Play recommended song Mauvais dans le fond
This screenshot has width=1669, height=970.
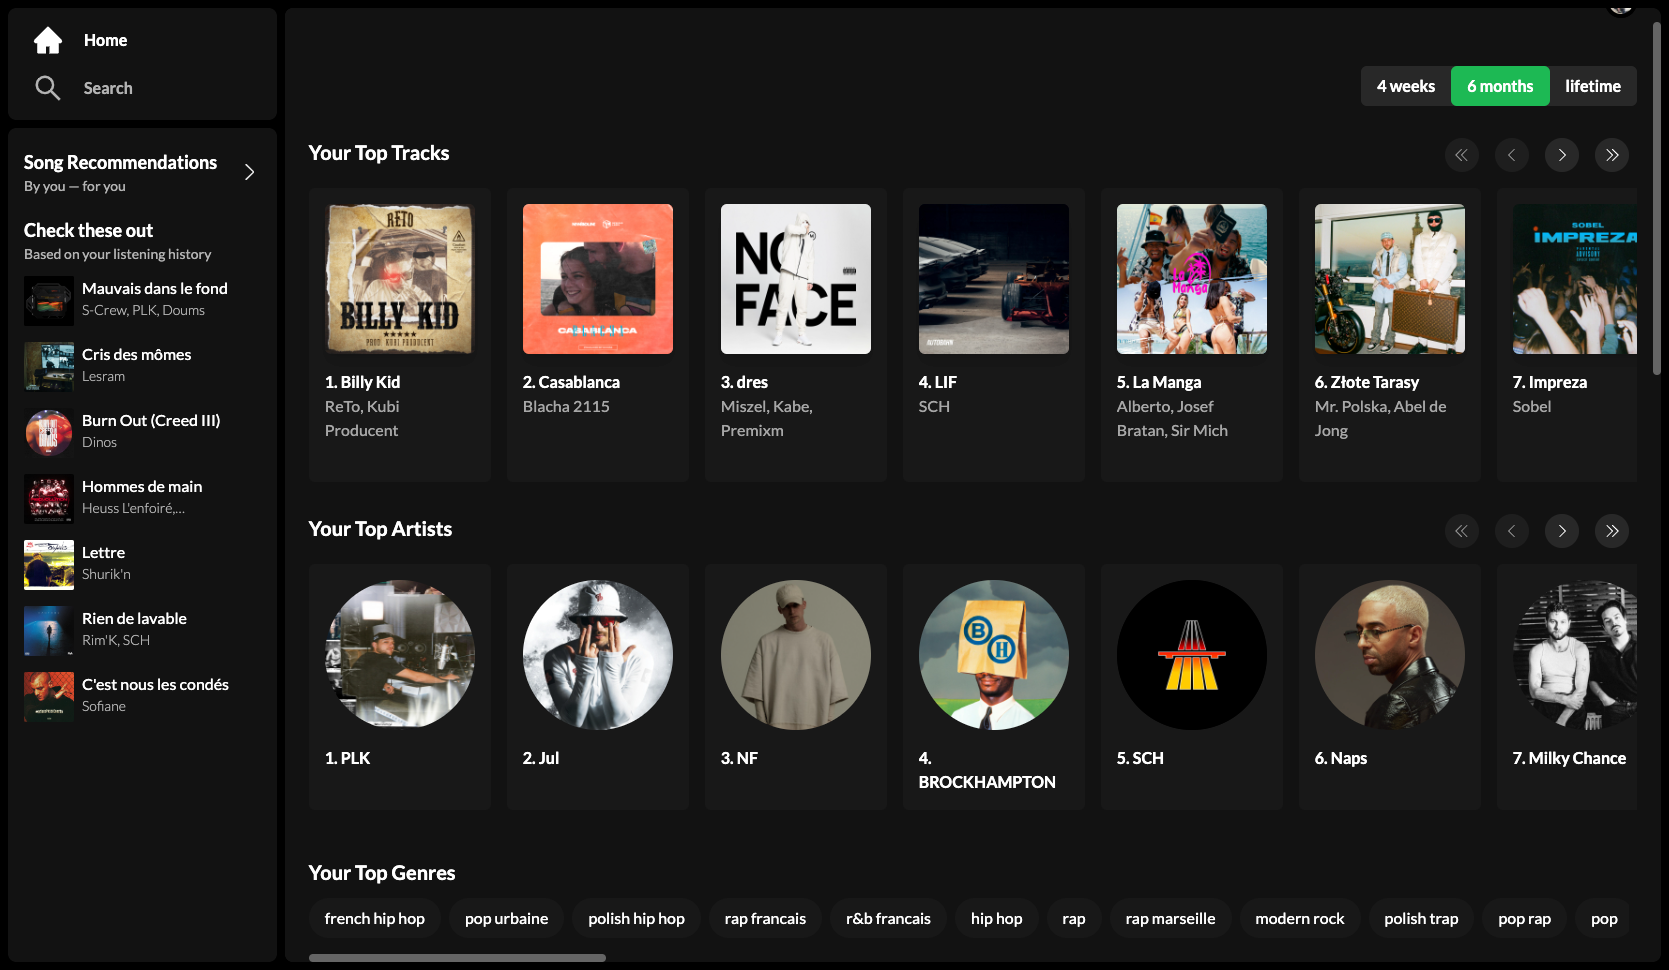tap(142, 299)
